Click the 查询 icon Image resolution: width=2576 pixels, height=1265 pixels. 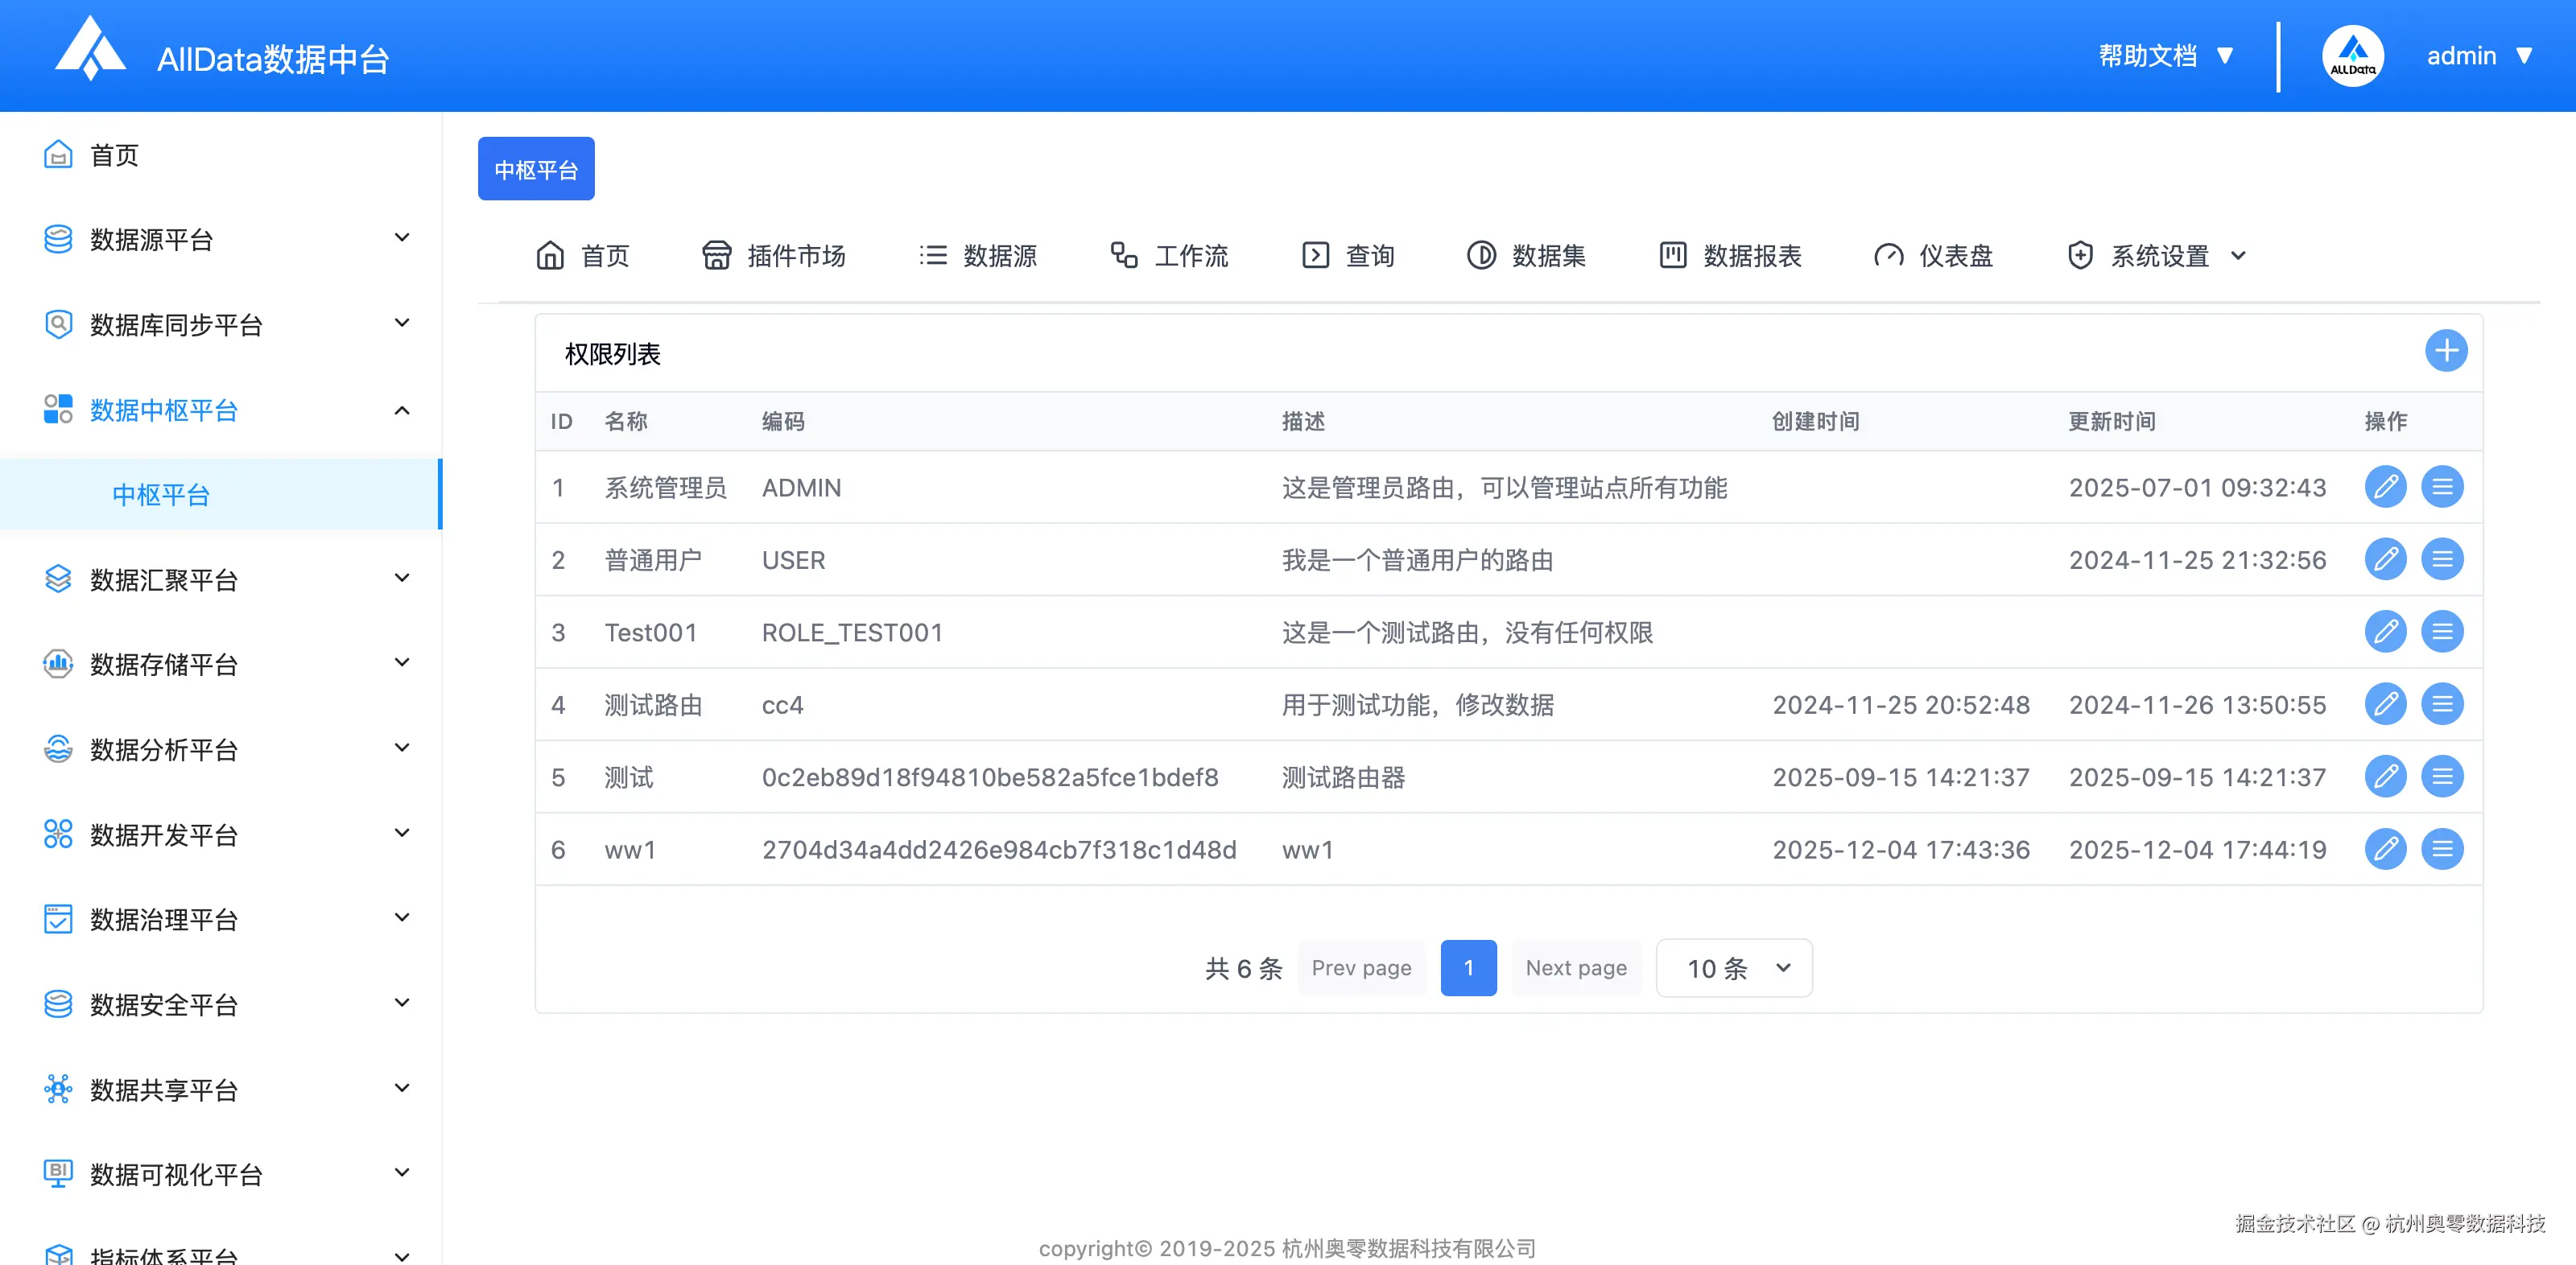[1315, 255]
